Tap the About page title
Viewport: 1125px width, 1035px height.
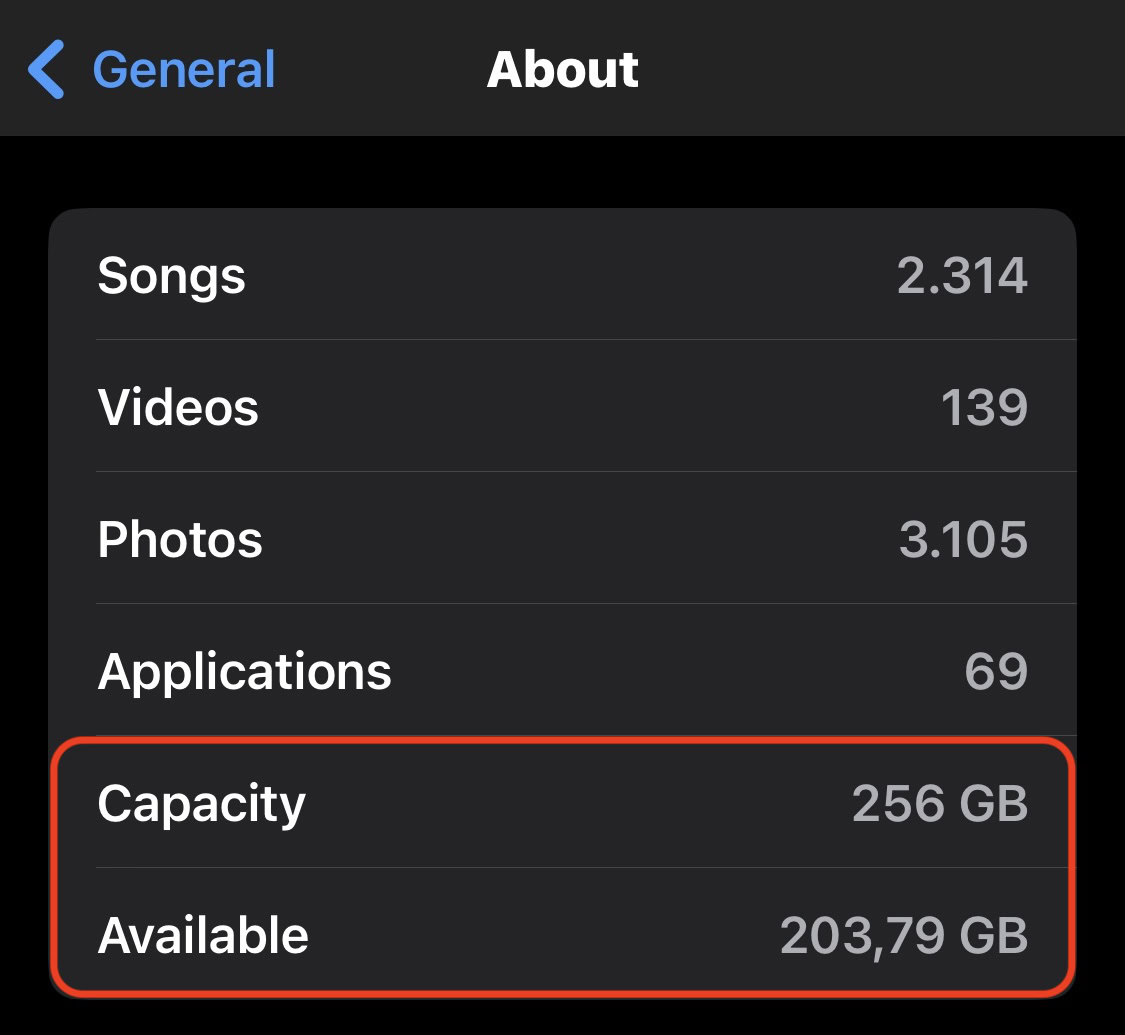coord(562,69)
